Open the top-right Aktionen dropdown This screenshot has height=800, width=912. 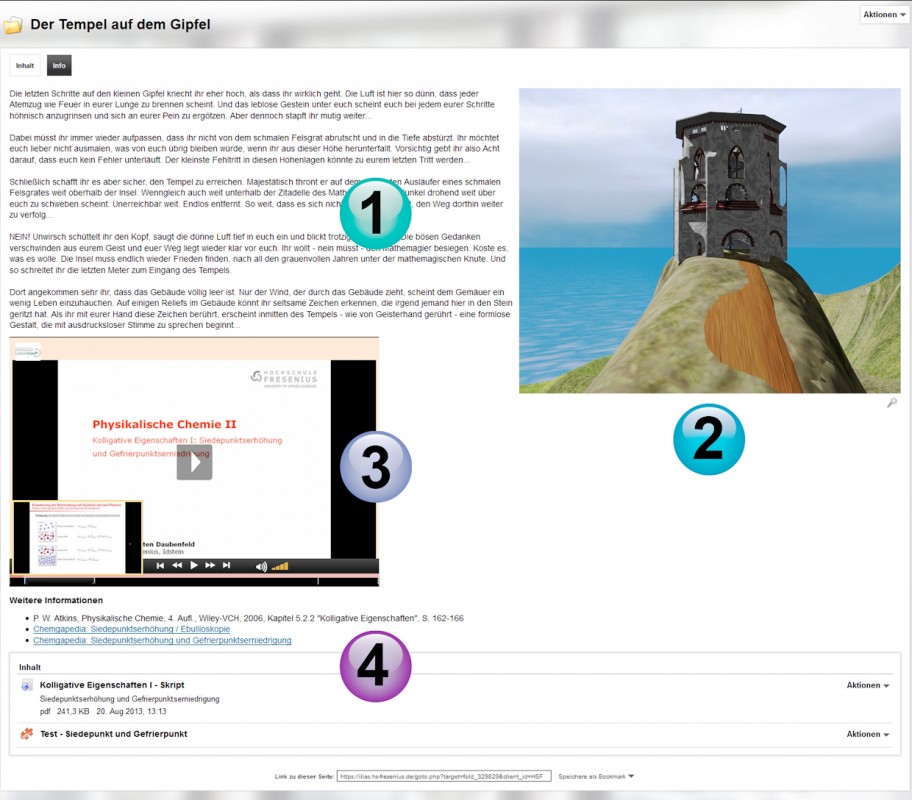click(884, 15)
